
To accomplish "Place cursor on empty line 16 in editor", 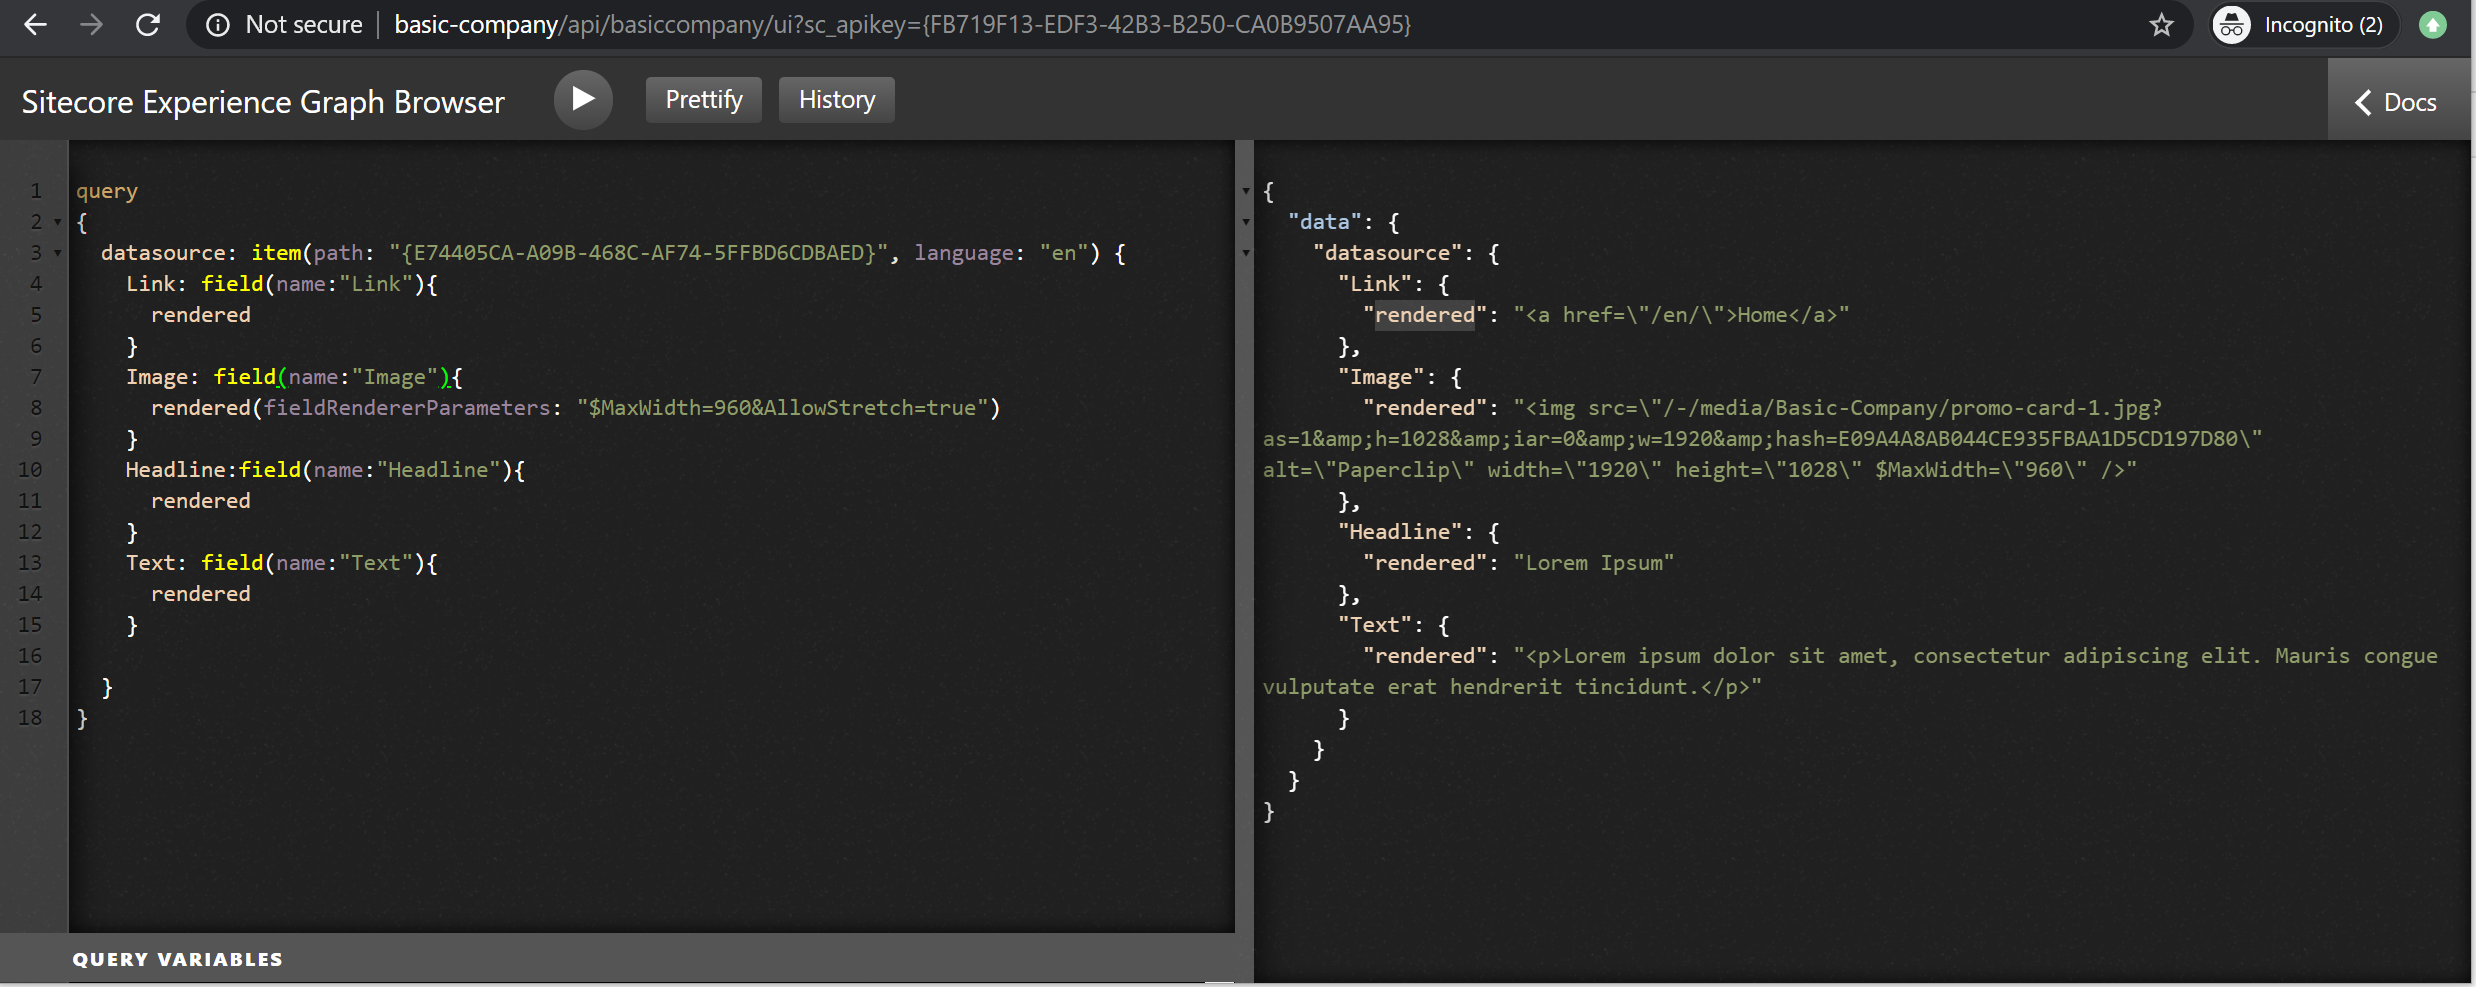I will pyautogui.click(x=400, y=656).
